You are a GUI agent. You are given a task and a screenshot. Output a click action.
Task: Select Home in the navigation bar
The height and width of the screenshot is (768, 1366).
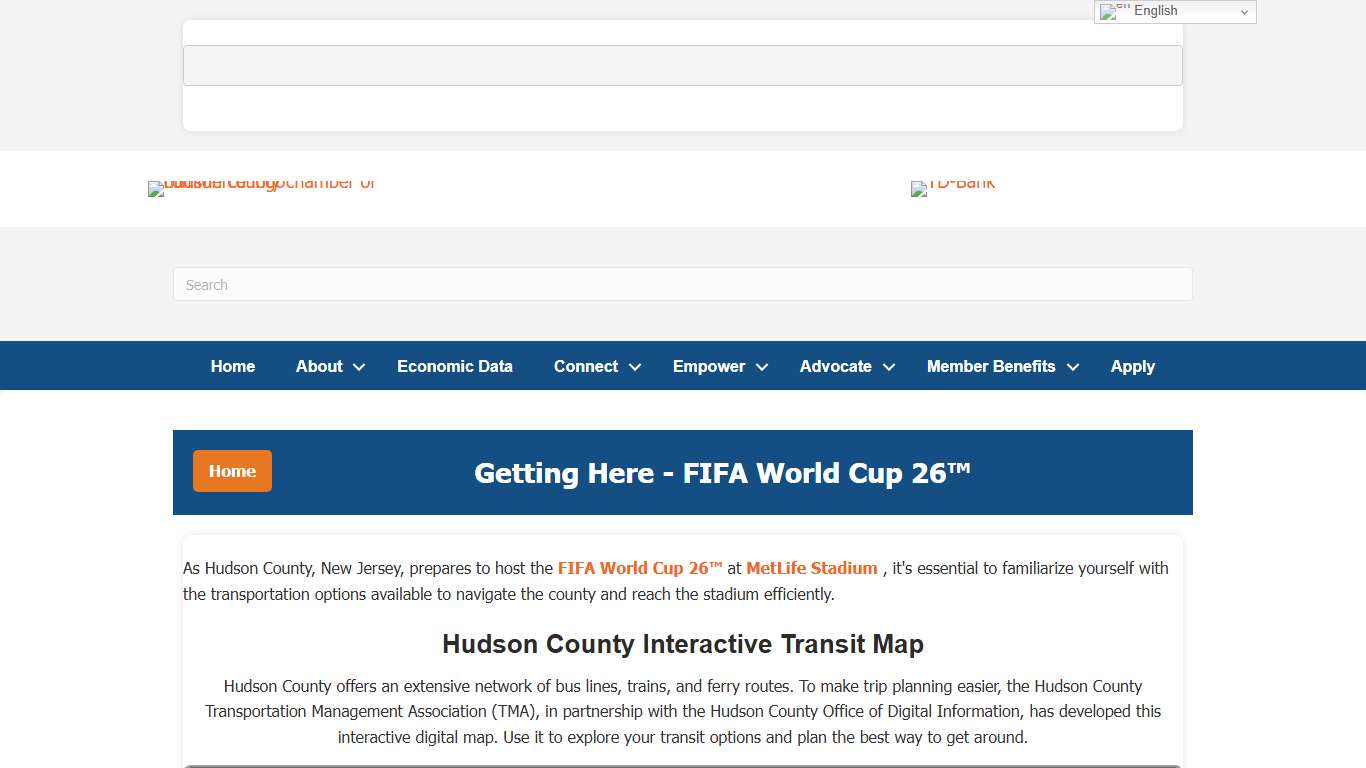click(232, 366)
